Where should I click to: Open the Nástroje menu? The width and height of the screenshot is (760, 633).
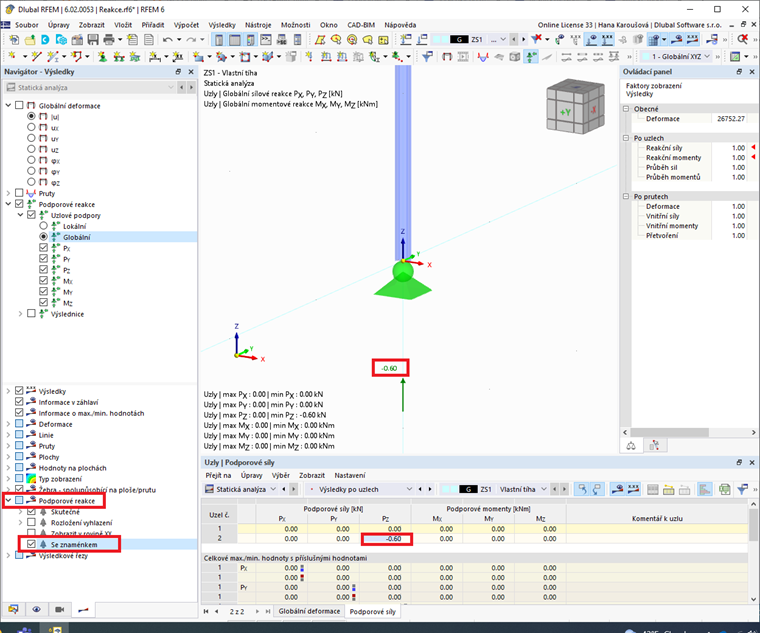click(258, 25)
